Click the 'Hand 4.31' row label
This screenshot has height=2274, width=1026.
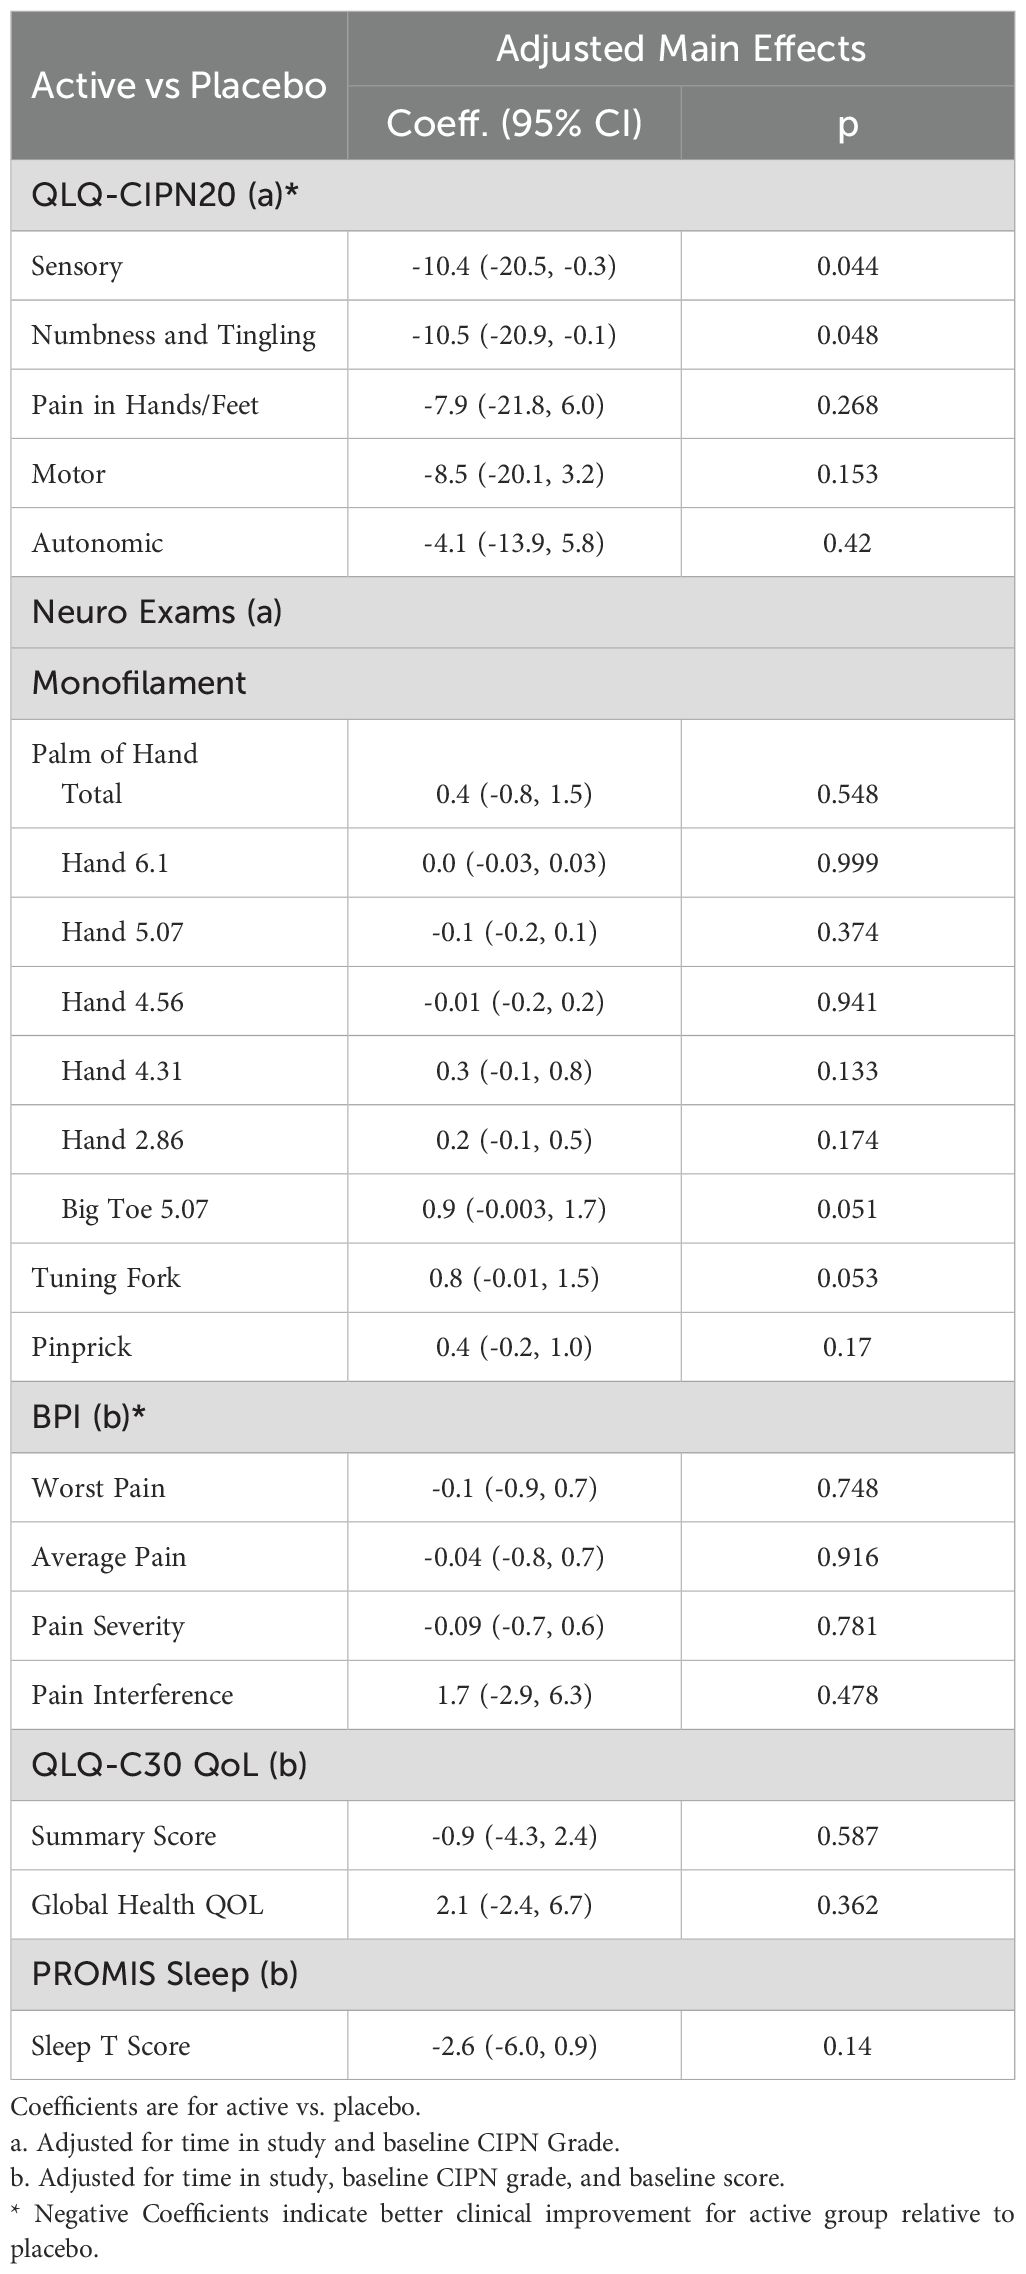click(122, 1071)
